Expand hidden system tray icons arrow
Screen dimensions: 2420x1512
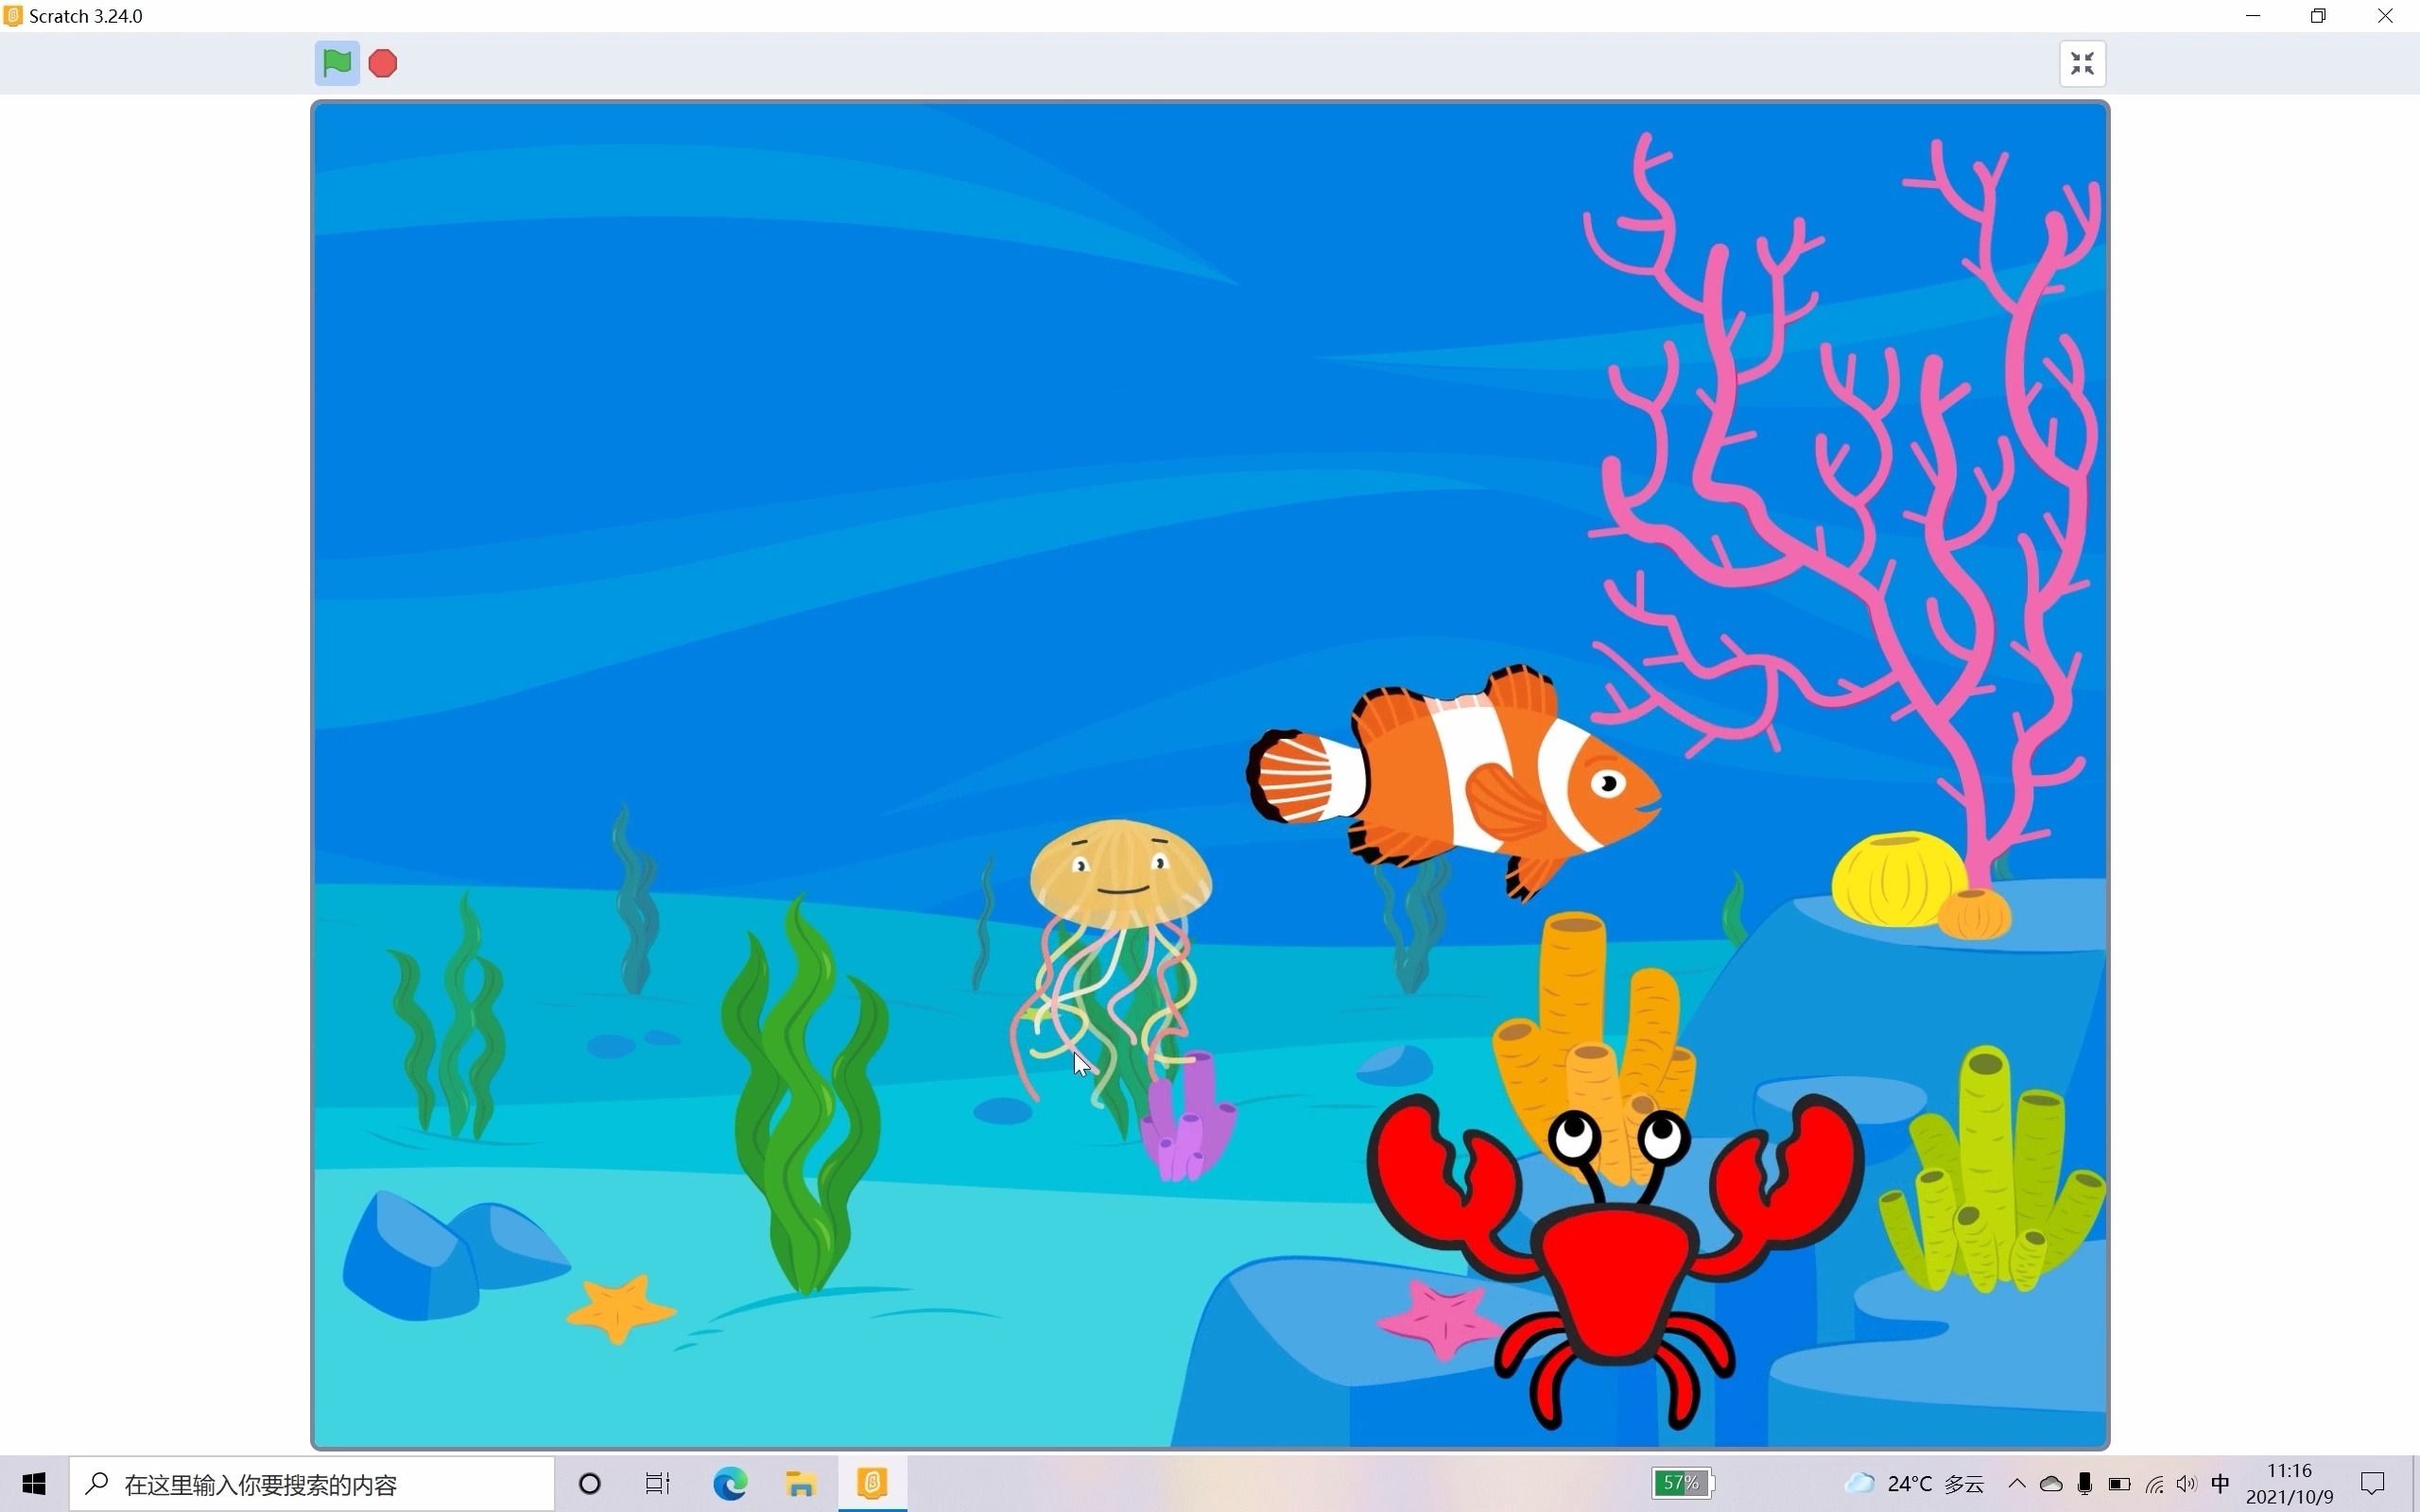point(2016,1484)
